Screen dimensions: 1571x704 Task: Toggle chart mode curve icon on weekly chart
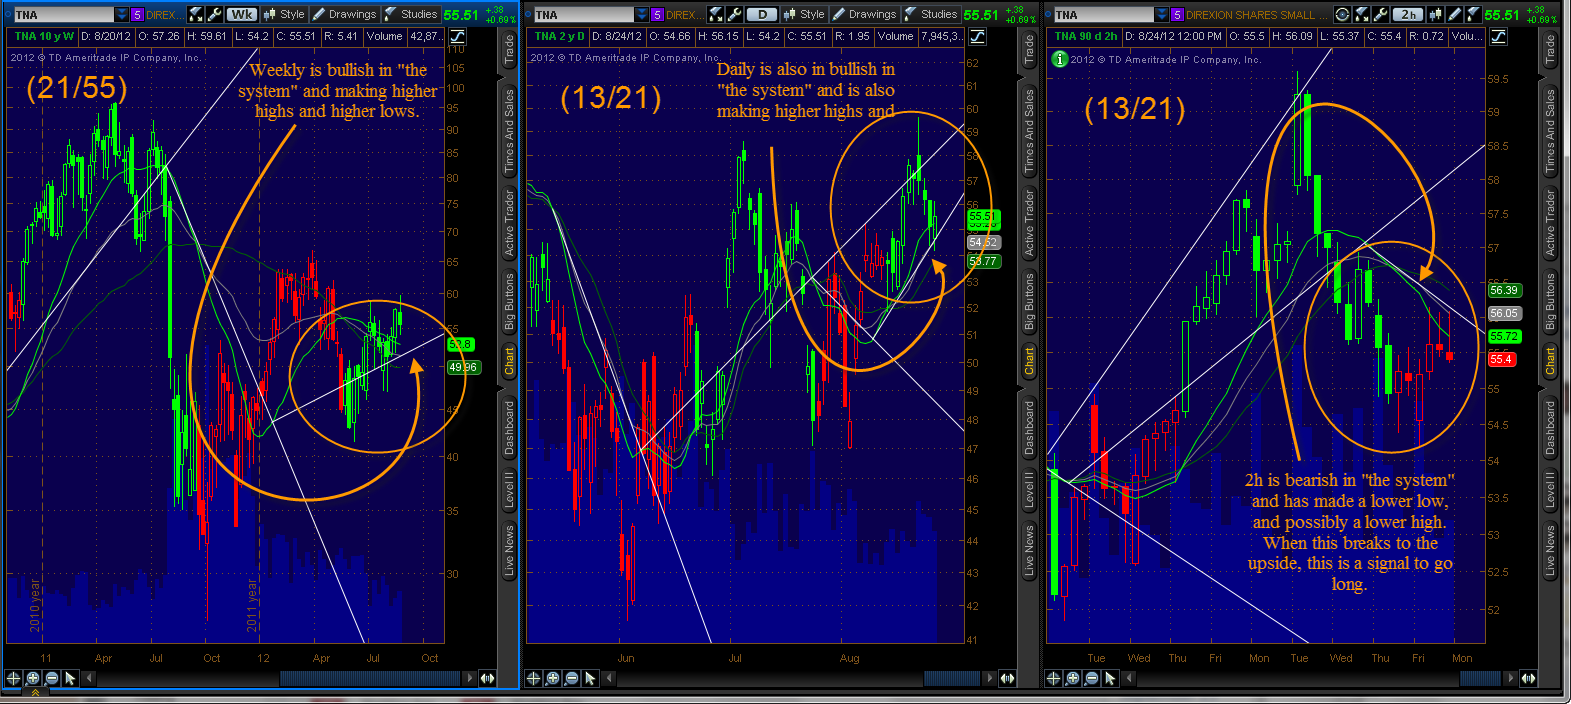(457, 36)
